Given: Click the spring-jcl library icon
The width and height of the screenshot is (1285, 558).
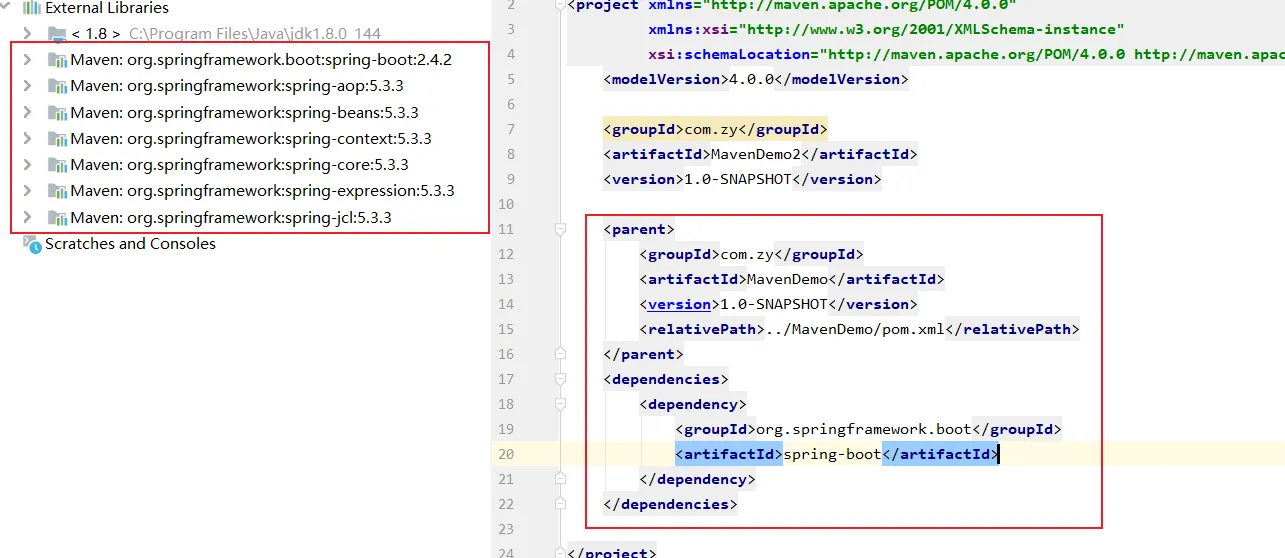Looking at the screenshot, I should coord(58,217).
